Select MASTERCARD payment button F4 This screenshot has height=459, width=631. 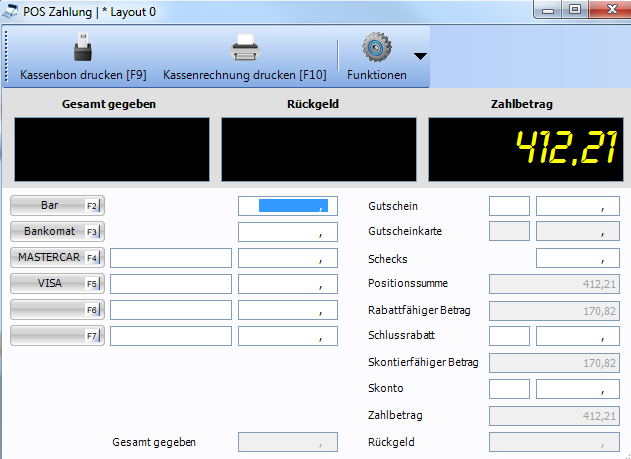pyautogui.click(x=57, y=257)
